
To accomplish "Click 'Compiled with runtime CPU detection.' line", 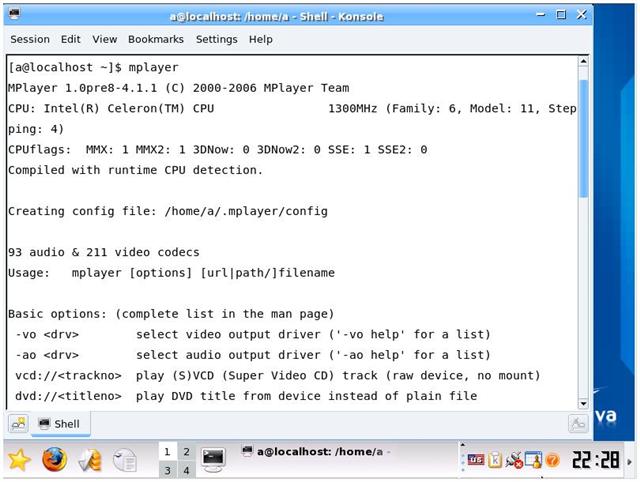I will pyautogui.click(x=136, y=170).
